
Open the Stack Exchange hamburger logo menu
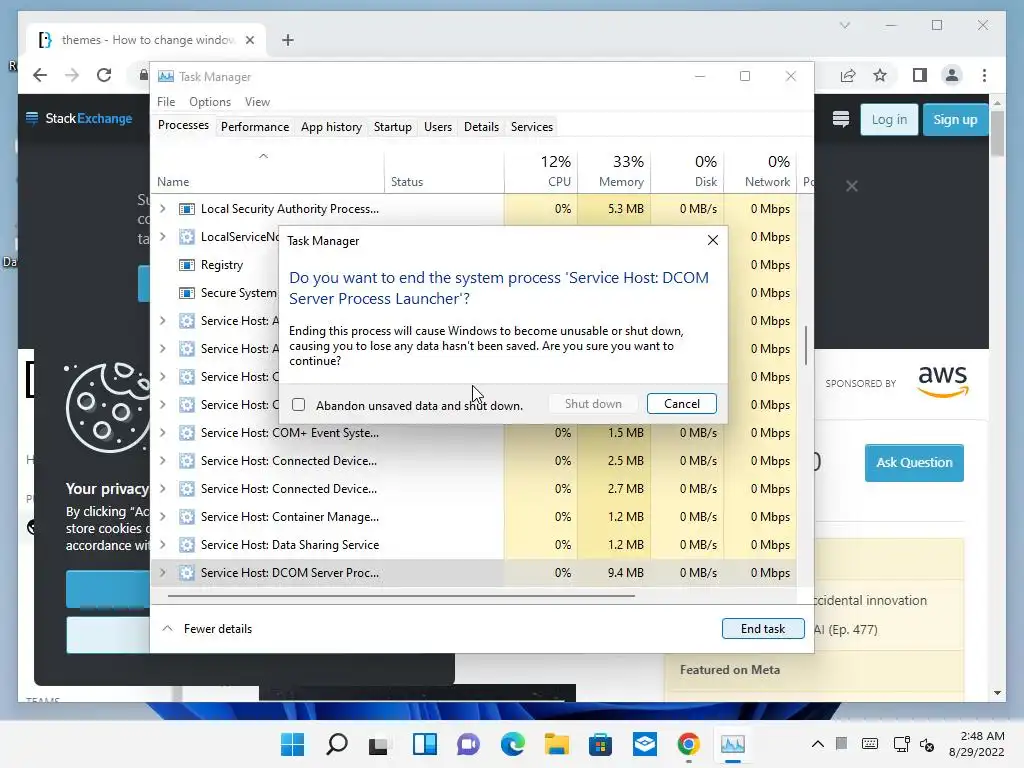pyautogui.click(x=31, y=118)
